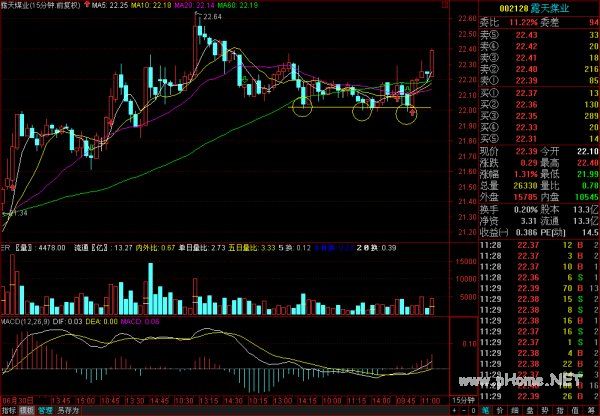Click the MACD(12,26,9) indicator label
The height and width of the screenshot is (416, 600).
click(25, 321)
